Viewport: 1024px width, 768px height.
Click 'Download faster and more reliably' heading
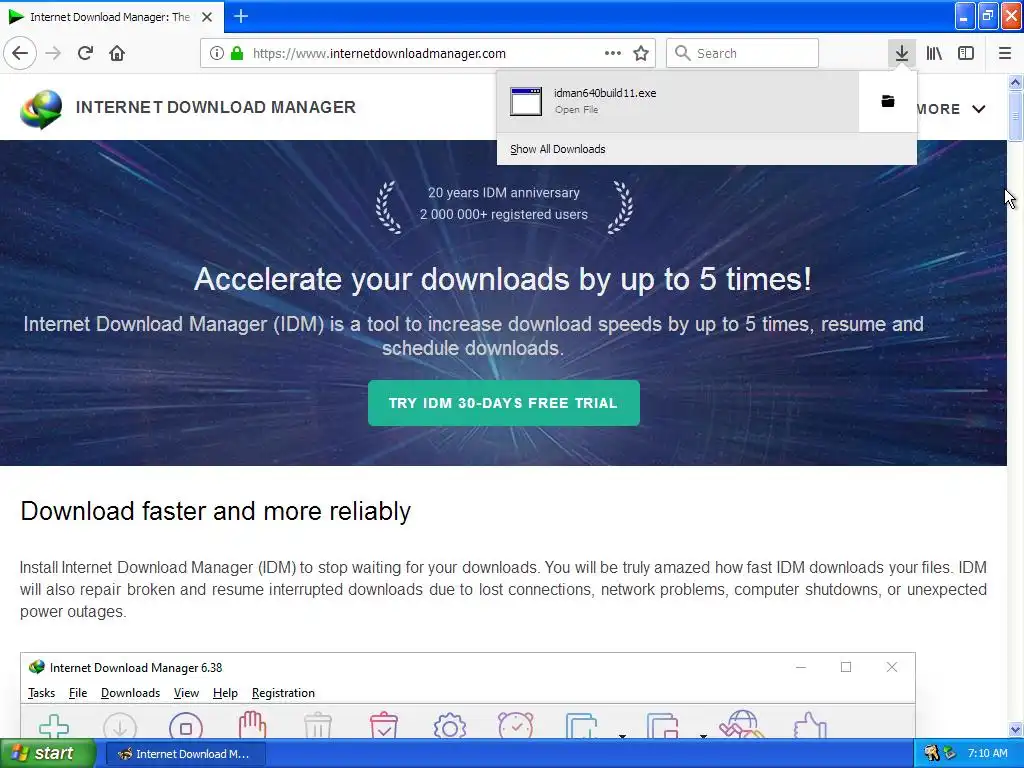(216, 511)
